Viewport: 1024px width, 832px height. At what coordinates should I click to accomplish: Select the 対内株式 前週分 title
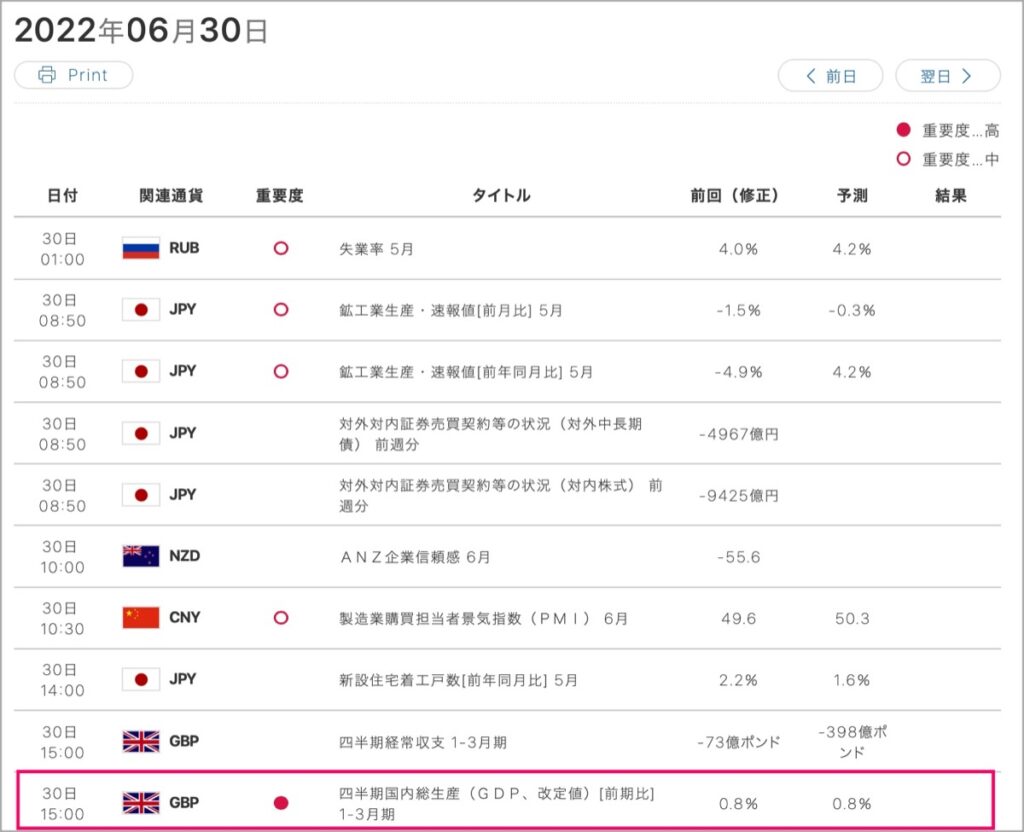501,495
